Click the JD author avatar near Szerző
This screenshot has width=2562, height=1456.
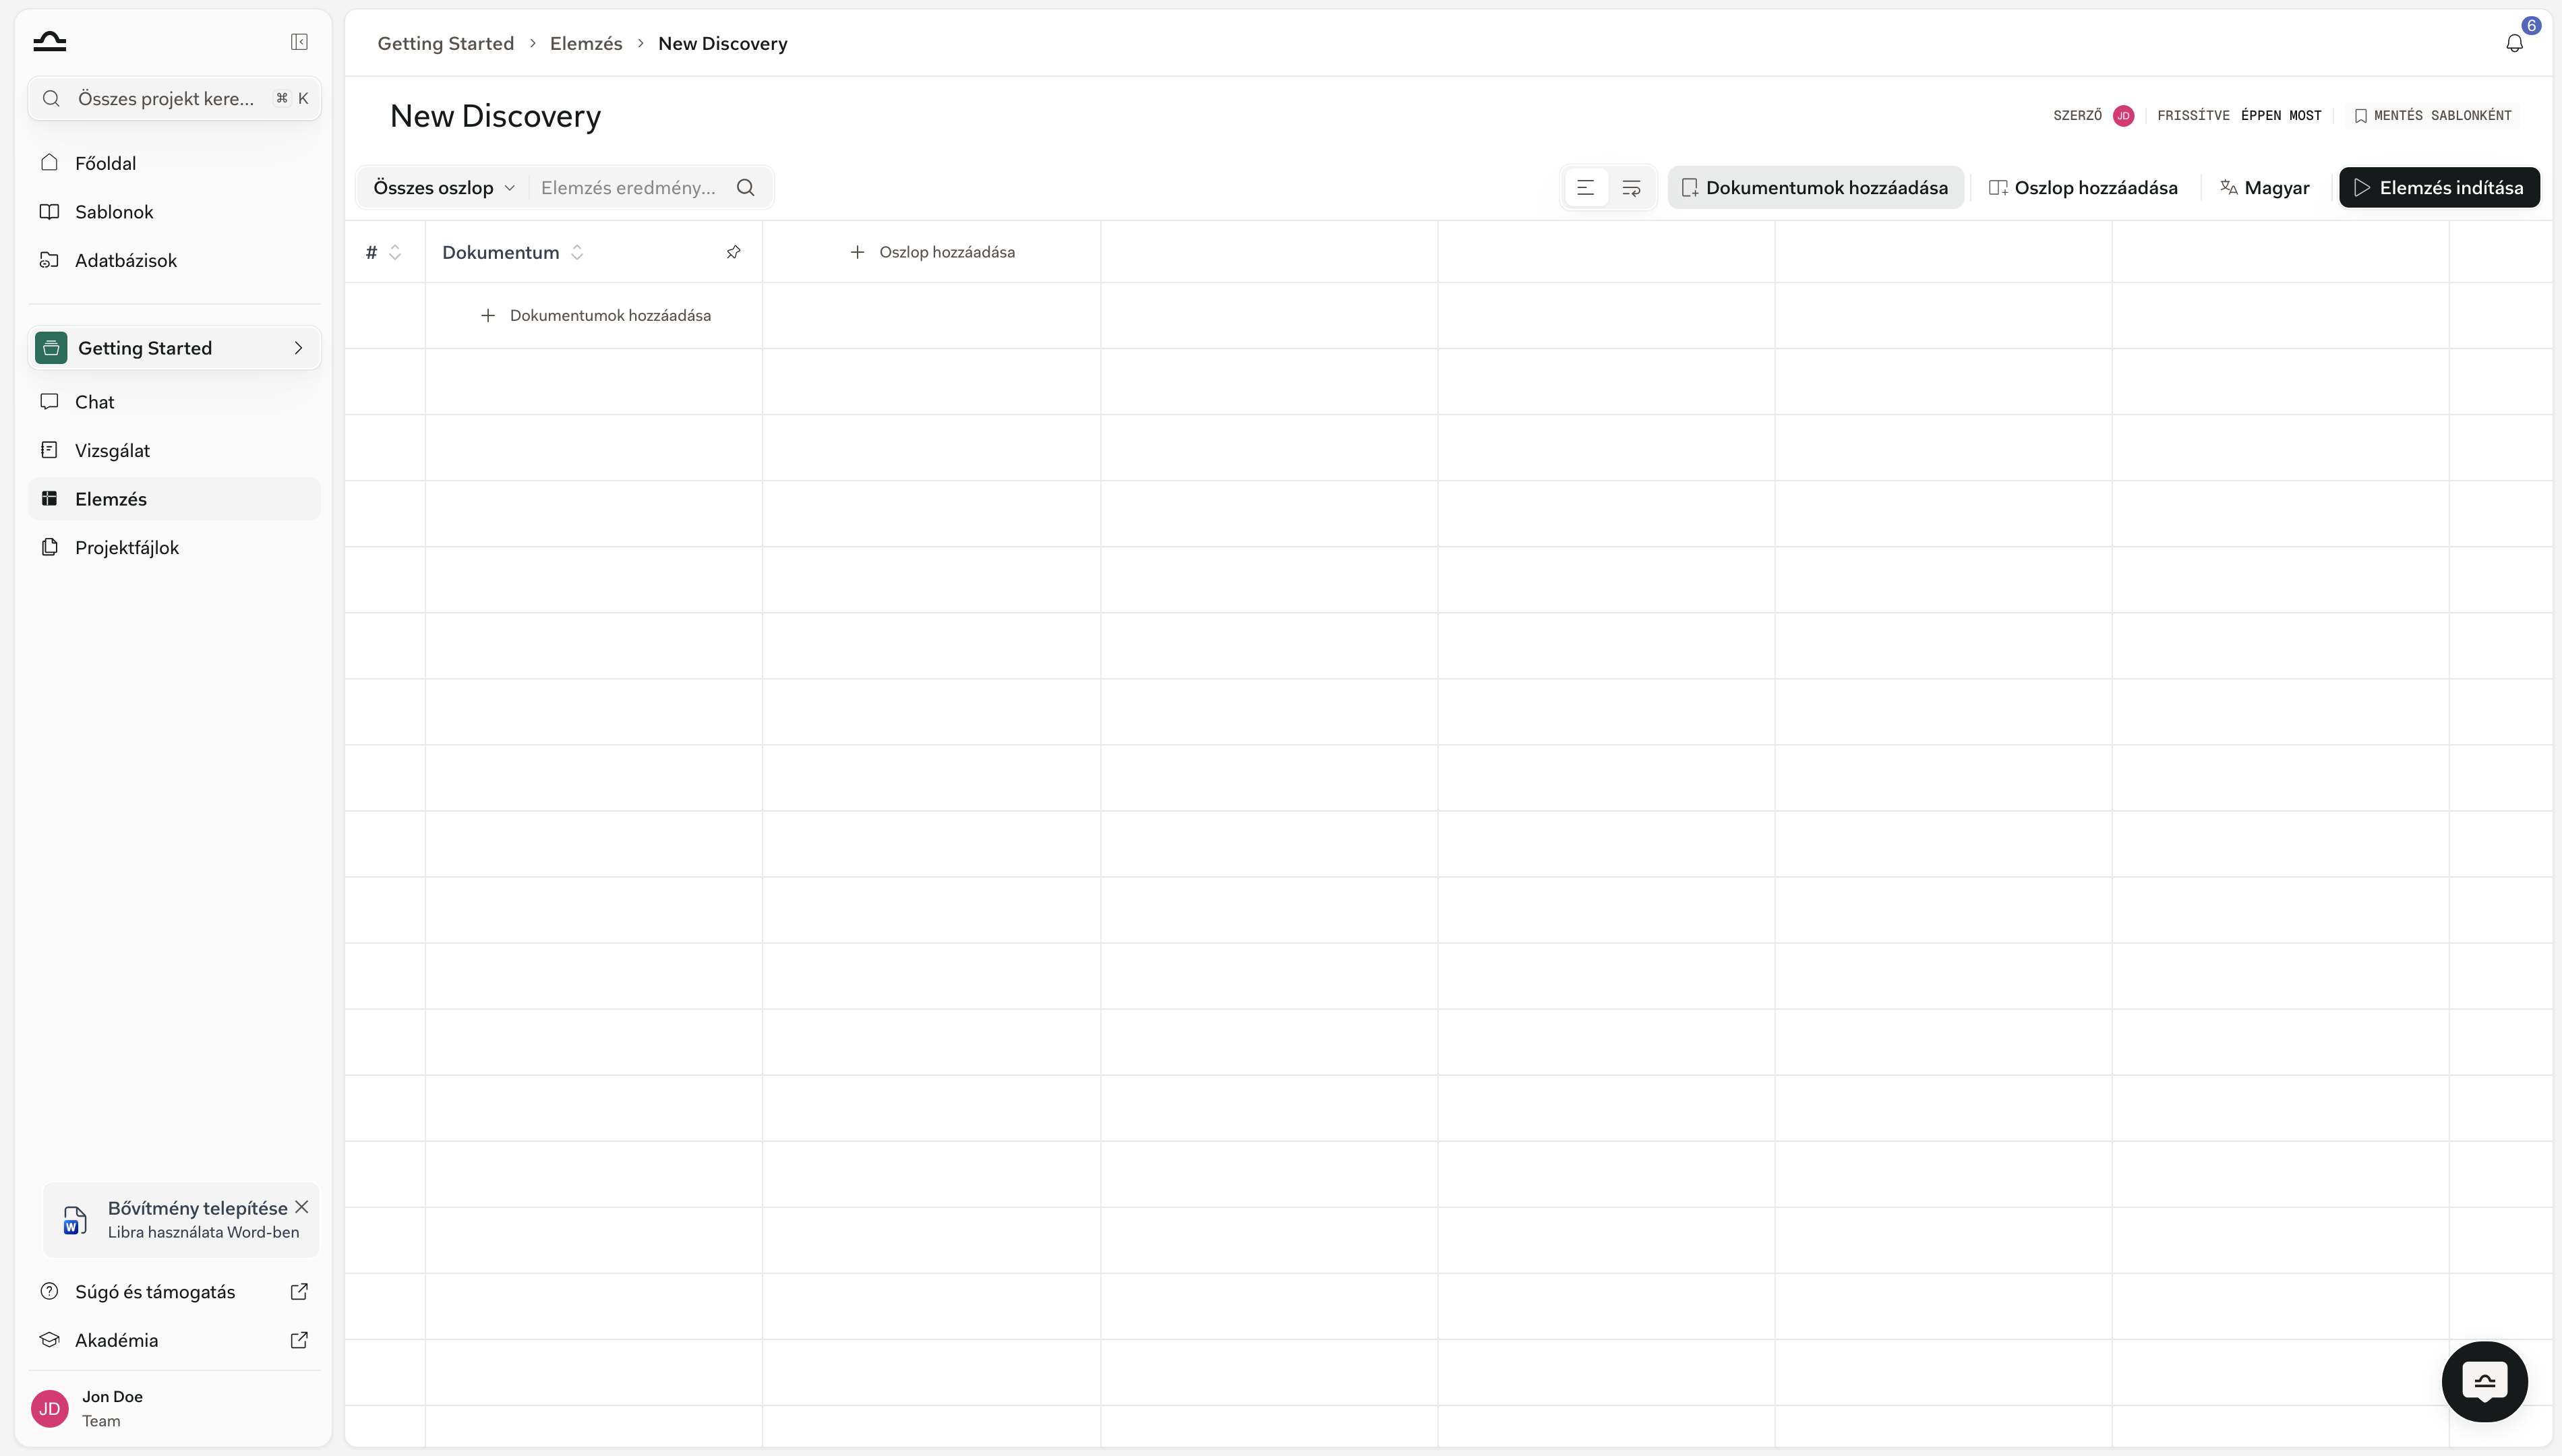(x=2123, y=116)
